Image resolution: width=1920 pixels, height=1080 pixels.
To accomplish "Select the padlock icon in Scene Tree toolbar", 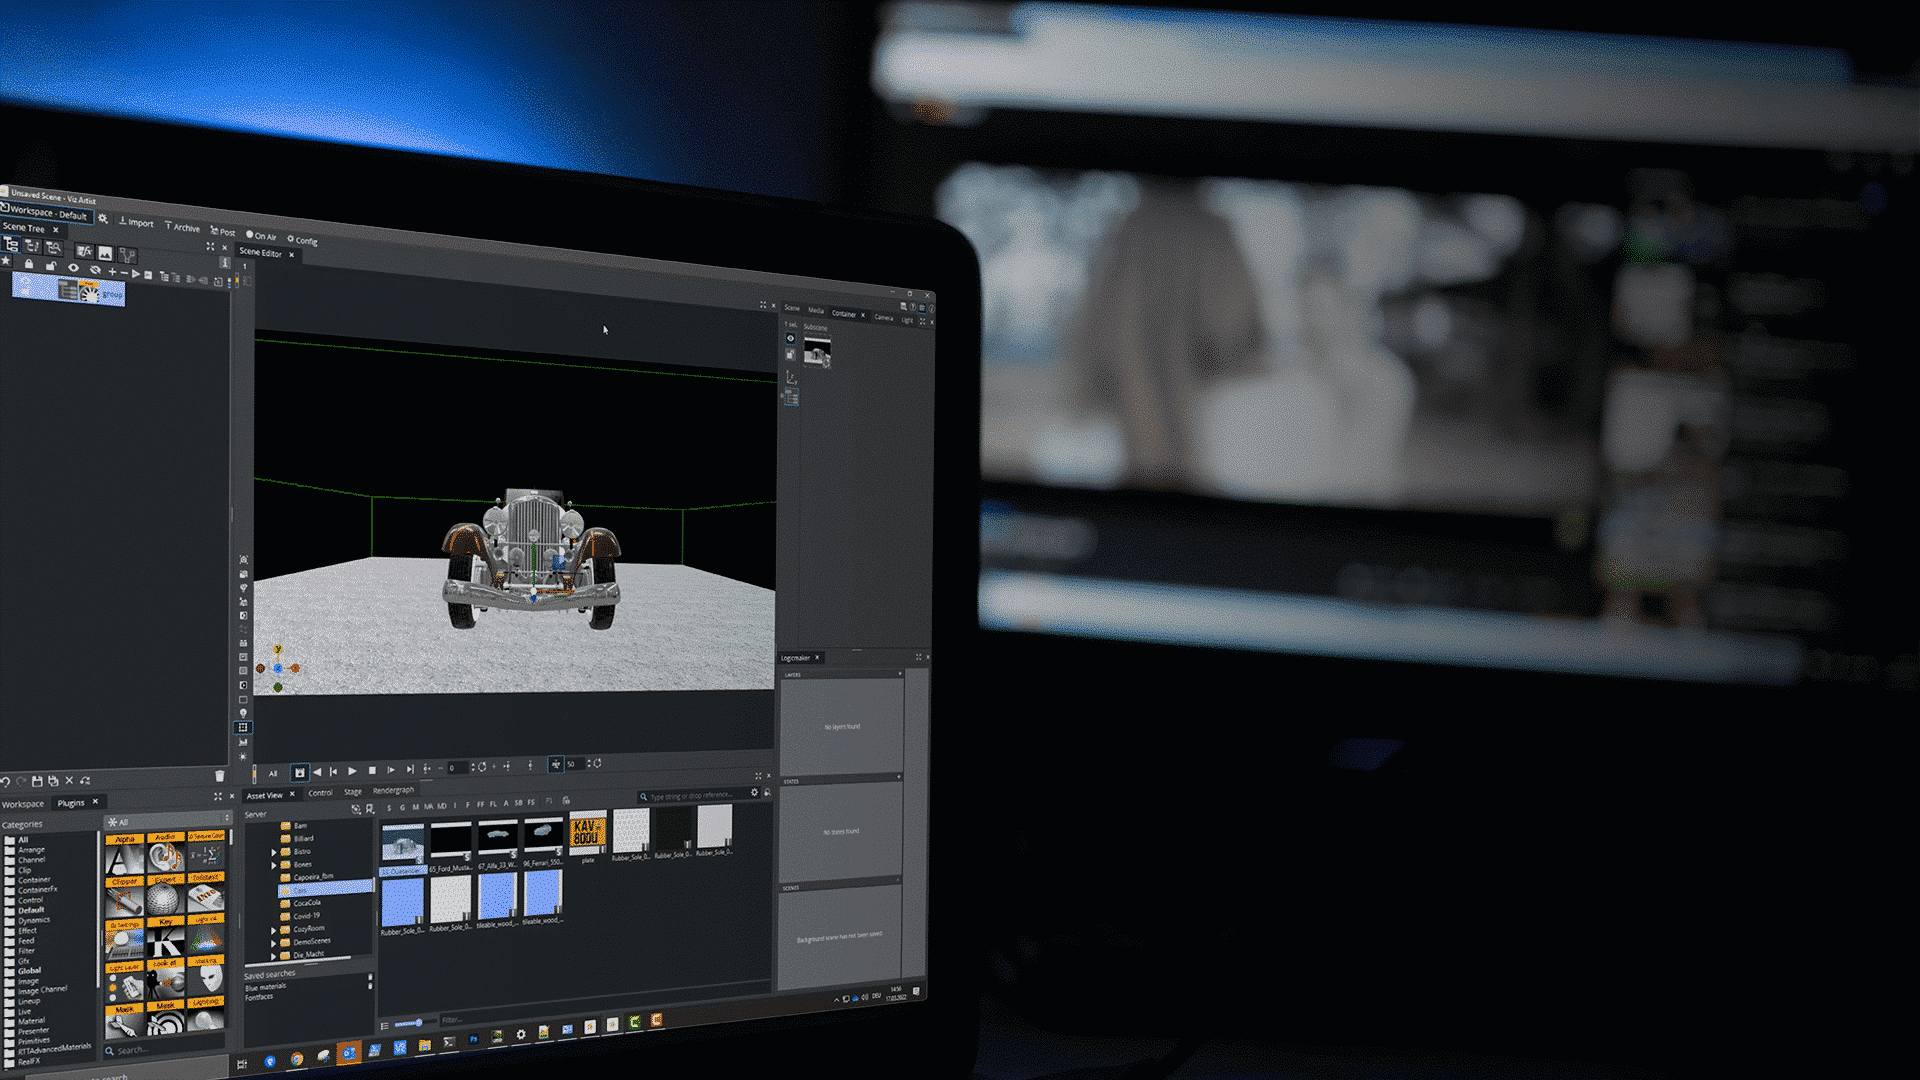I will click(x=29, y=265).
